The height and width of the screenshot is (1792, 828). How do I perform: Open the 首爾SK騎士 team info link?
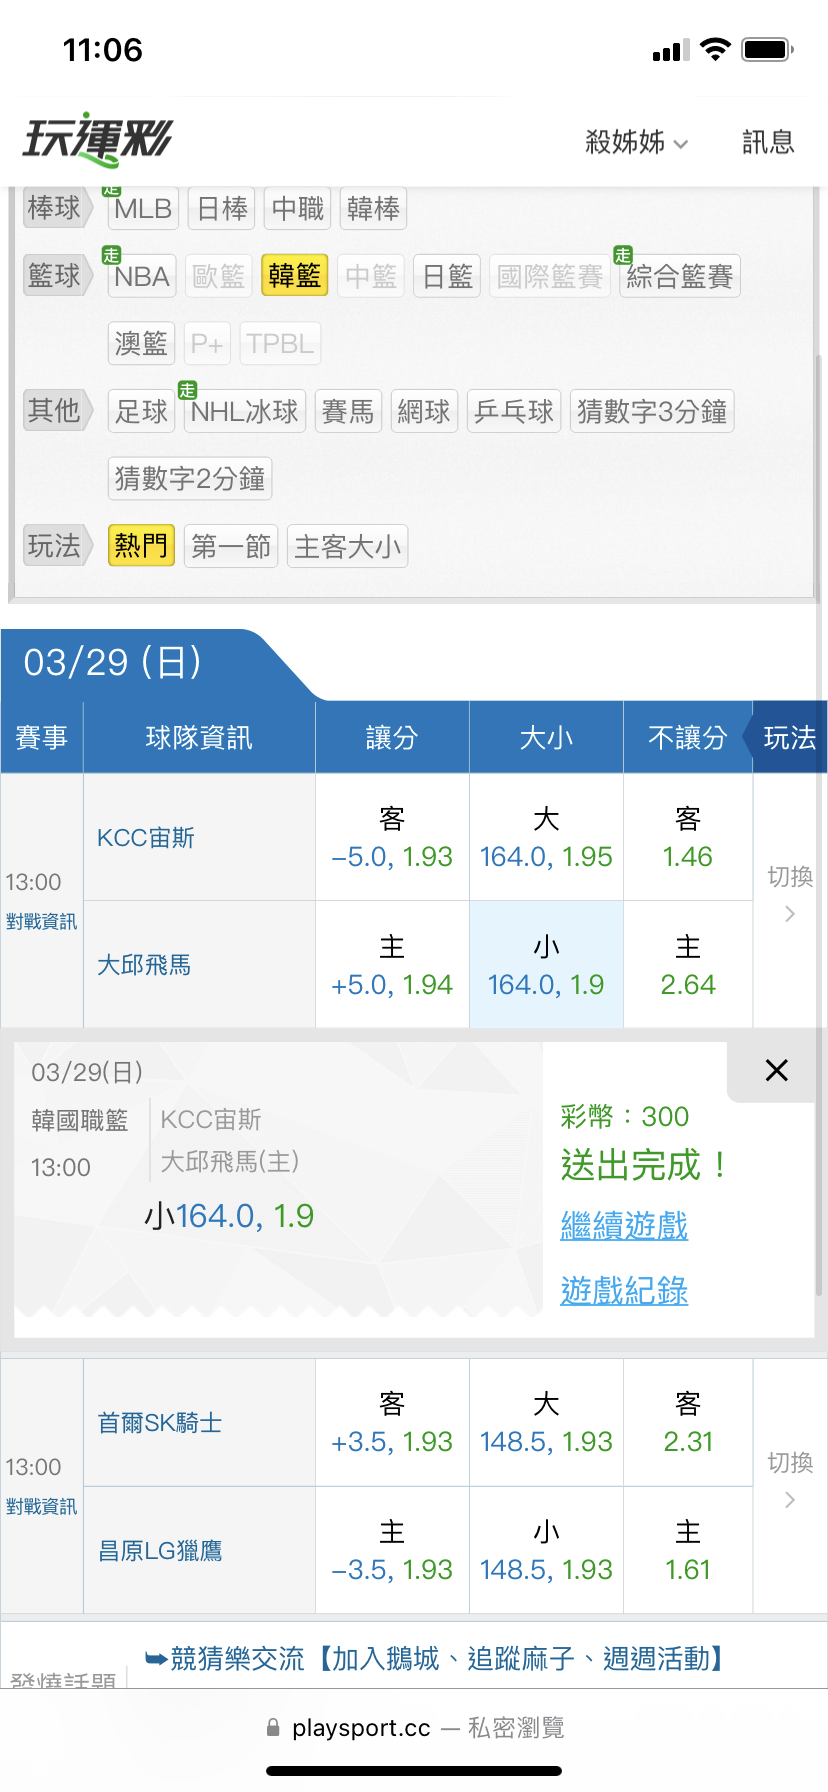coord(160,1423)
